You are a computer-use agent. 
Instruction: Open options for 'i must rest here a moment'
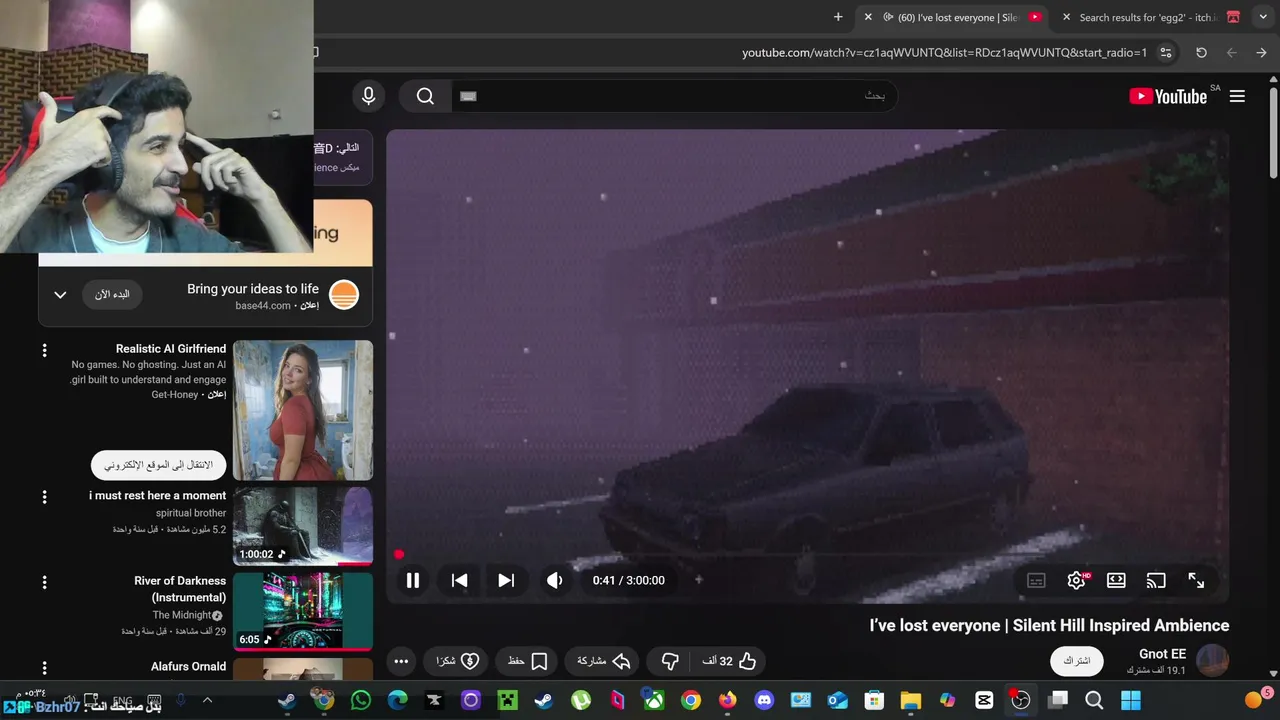click(x=44, y=497)
